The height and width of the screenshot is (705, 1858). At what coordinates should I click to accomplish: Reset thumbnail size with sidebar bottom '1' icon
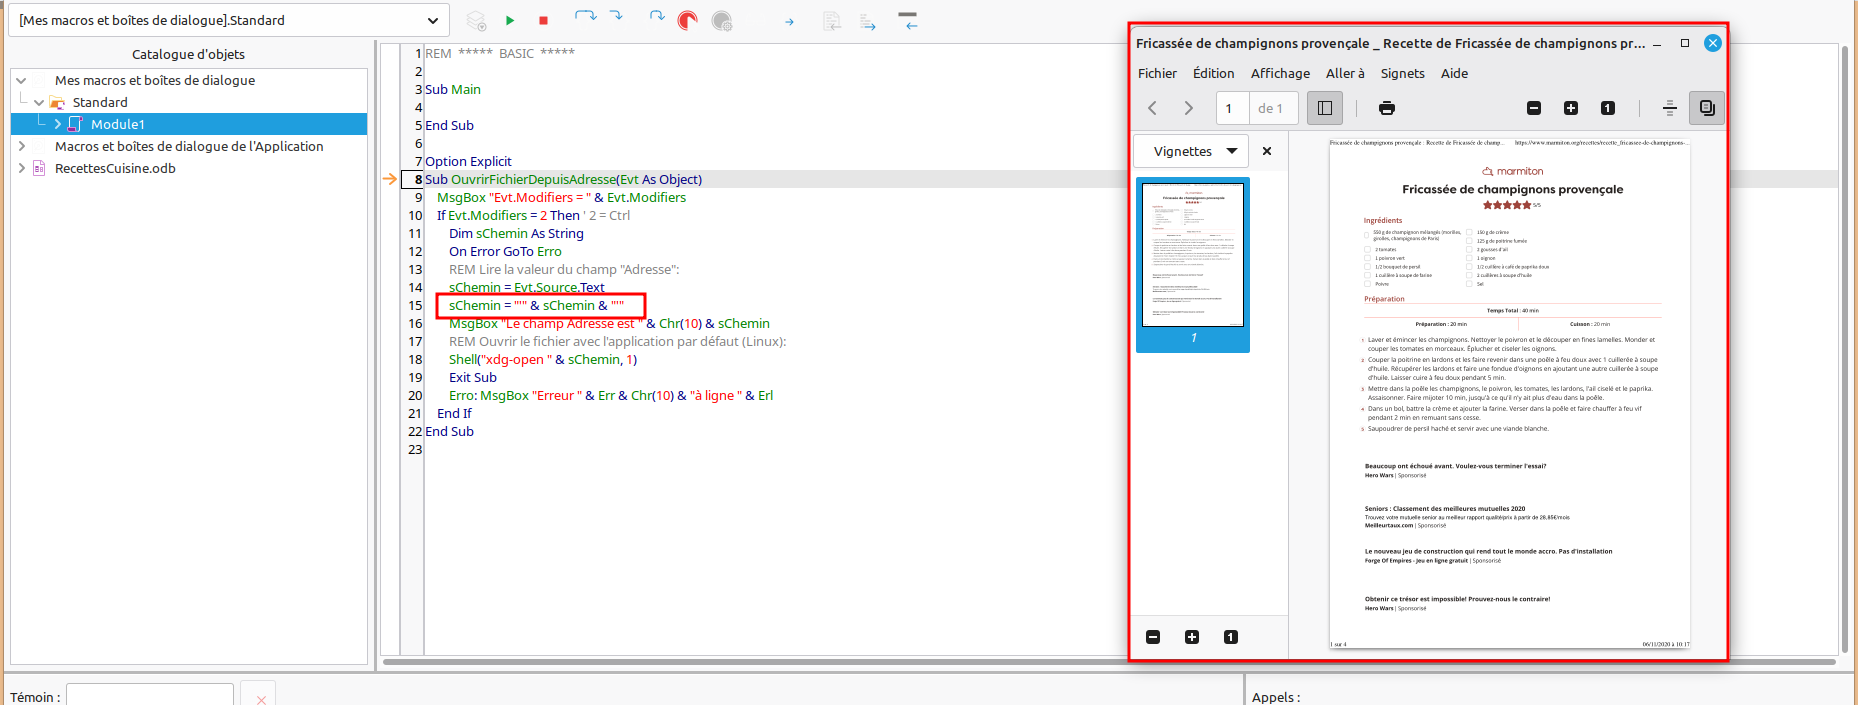coord(1231,637)
